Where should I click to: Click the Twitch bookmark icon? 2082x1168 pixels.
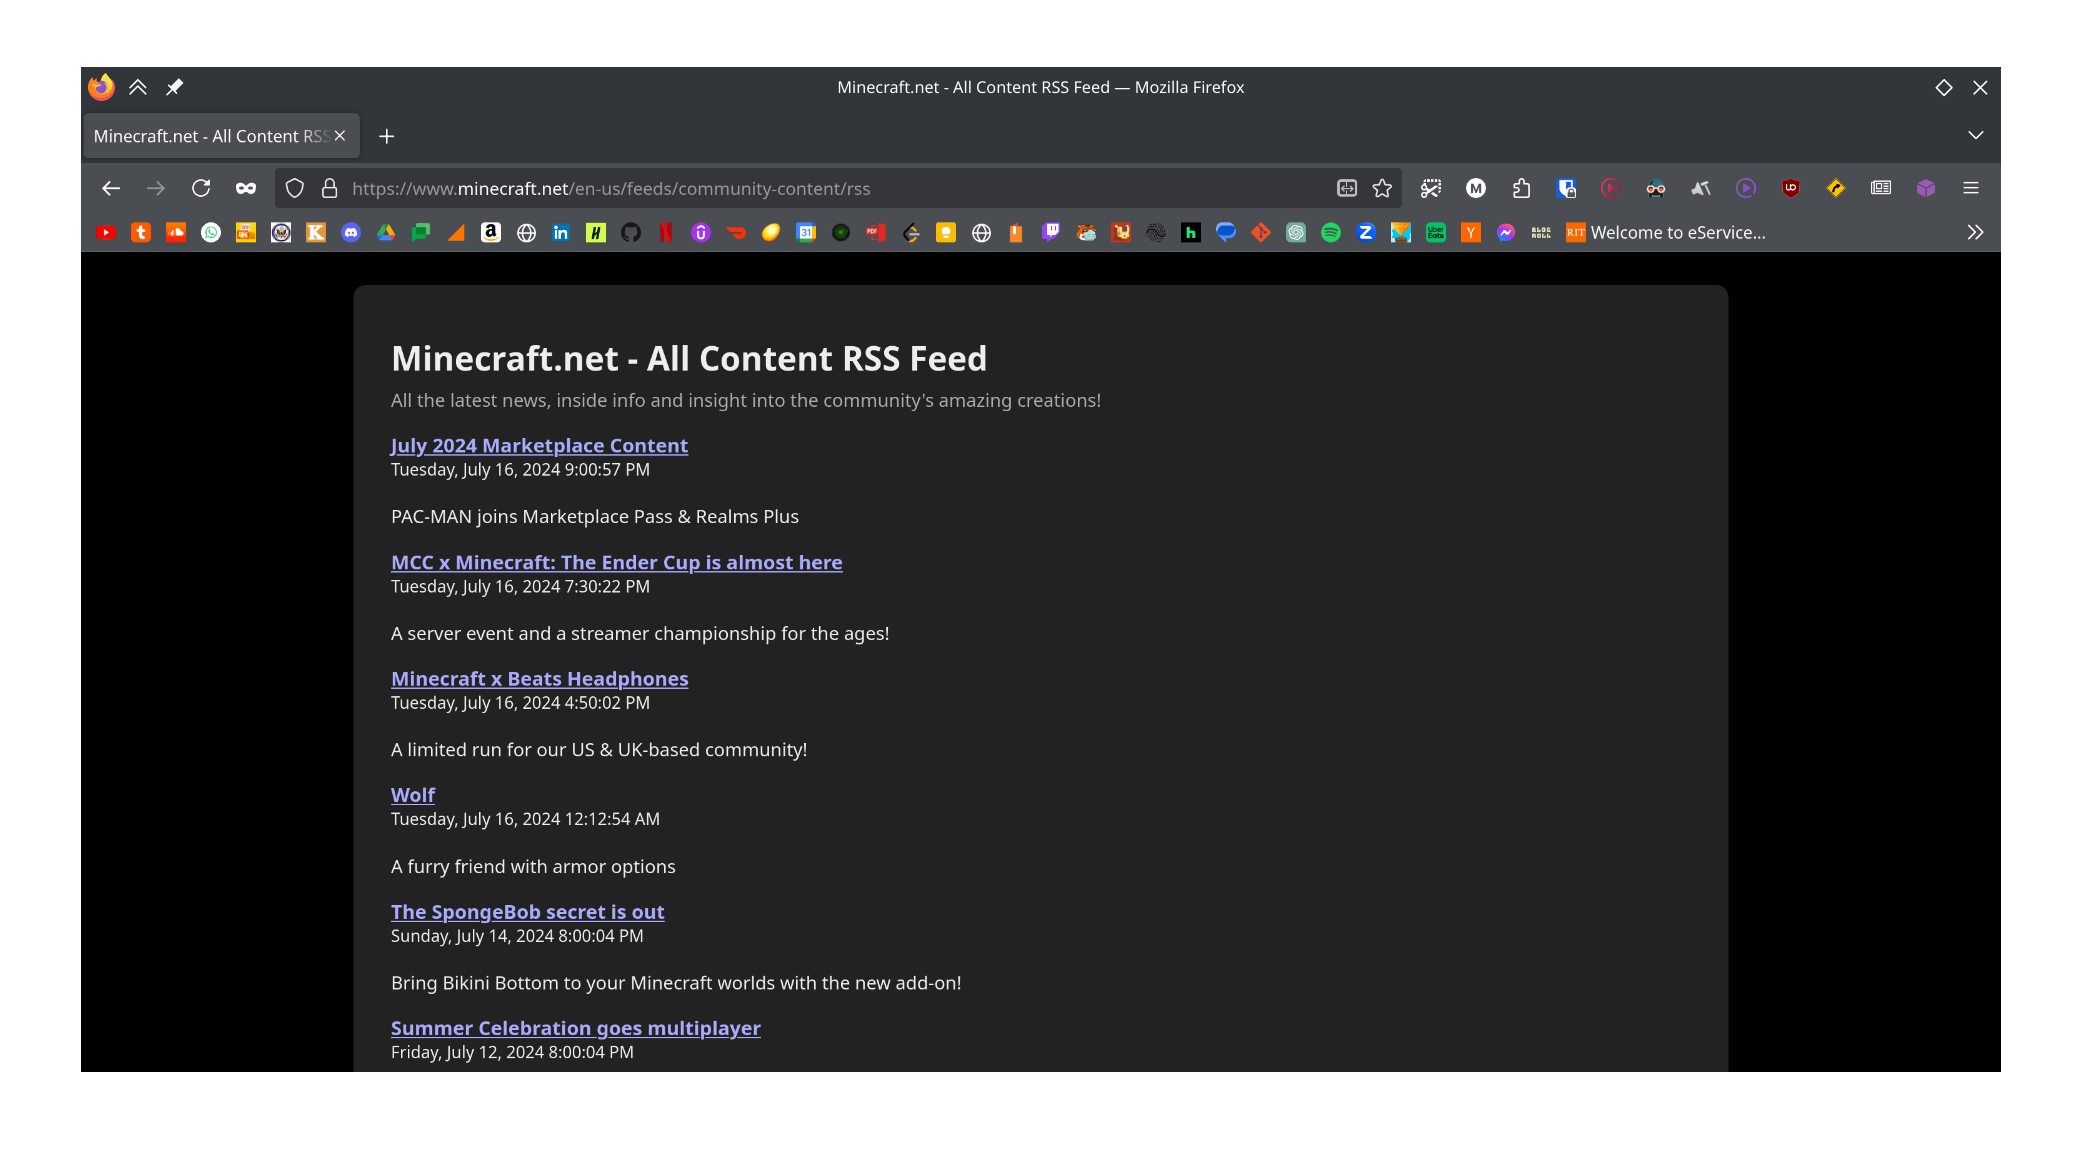1051,233
